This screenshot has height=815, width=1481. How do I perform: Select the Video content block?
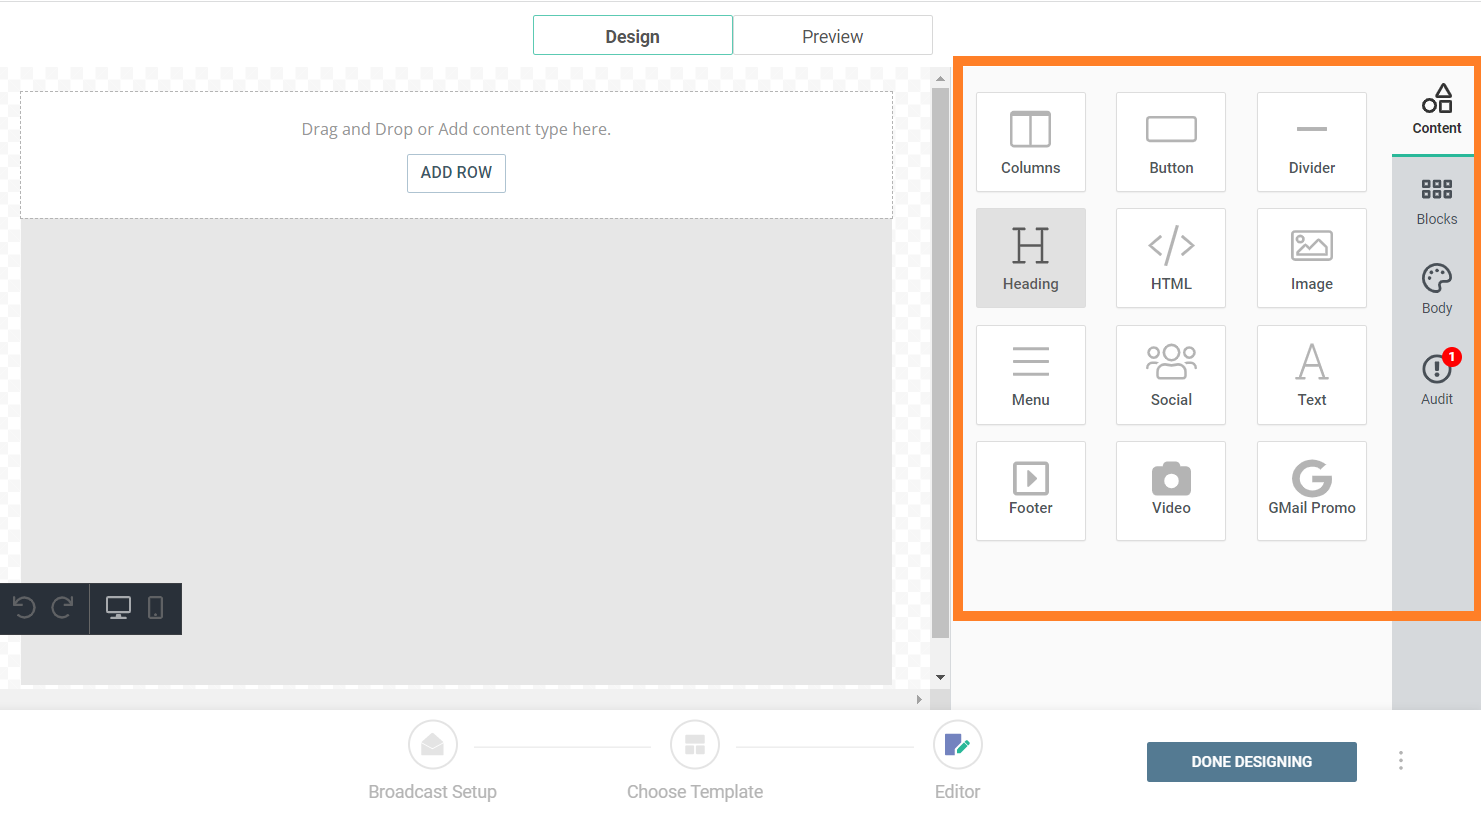point(1170,490)
